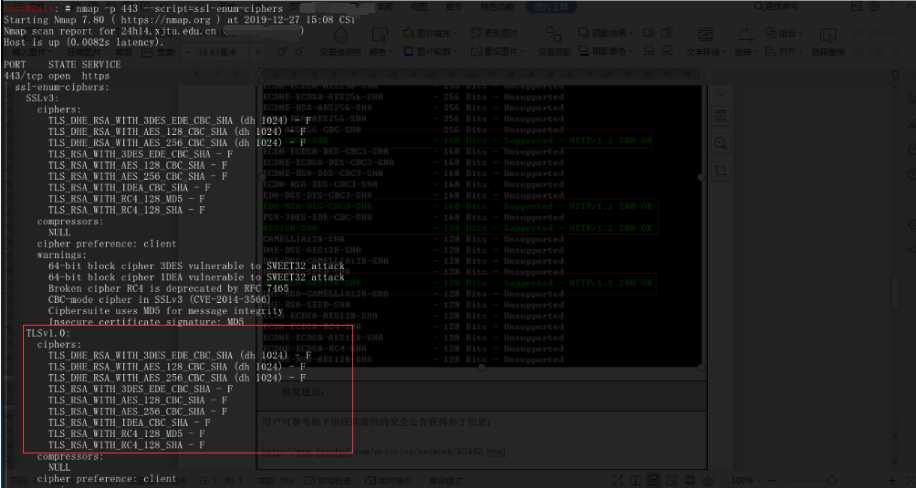Adjust the zoom slider in document status bar

(830, 480)
